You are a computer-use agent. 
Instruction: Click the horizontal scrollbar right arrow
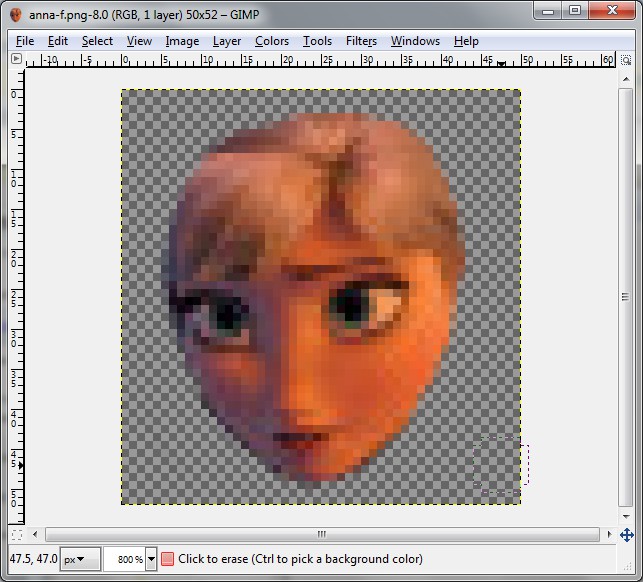609,534
